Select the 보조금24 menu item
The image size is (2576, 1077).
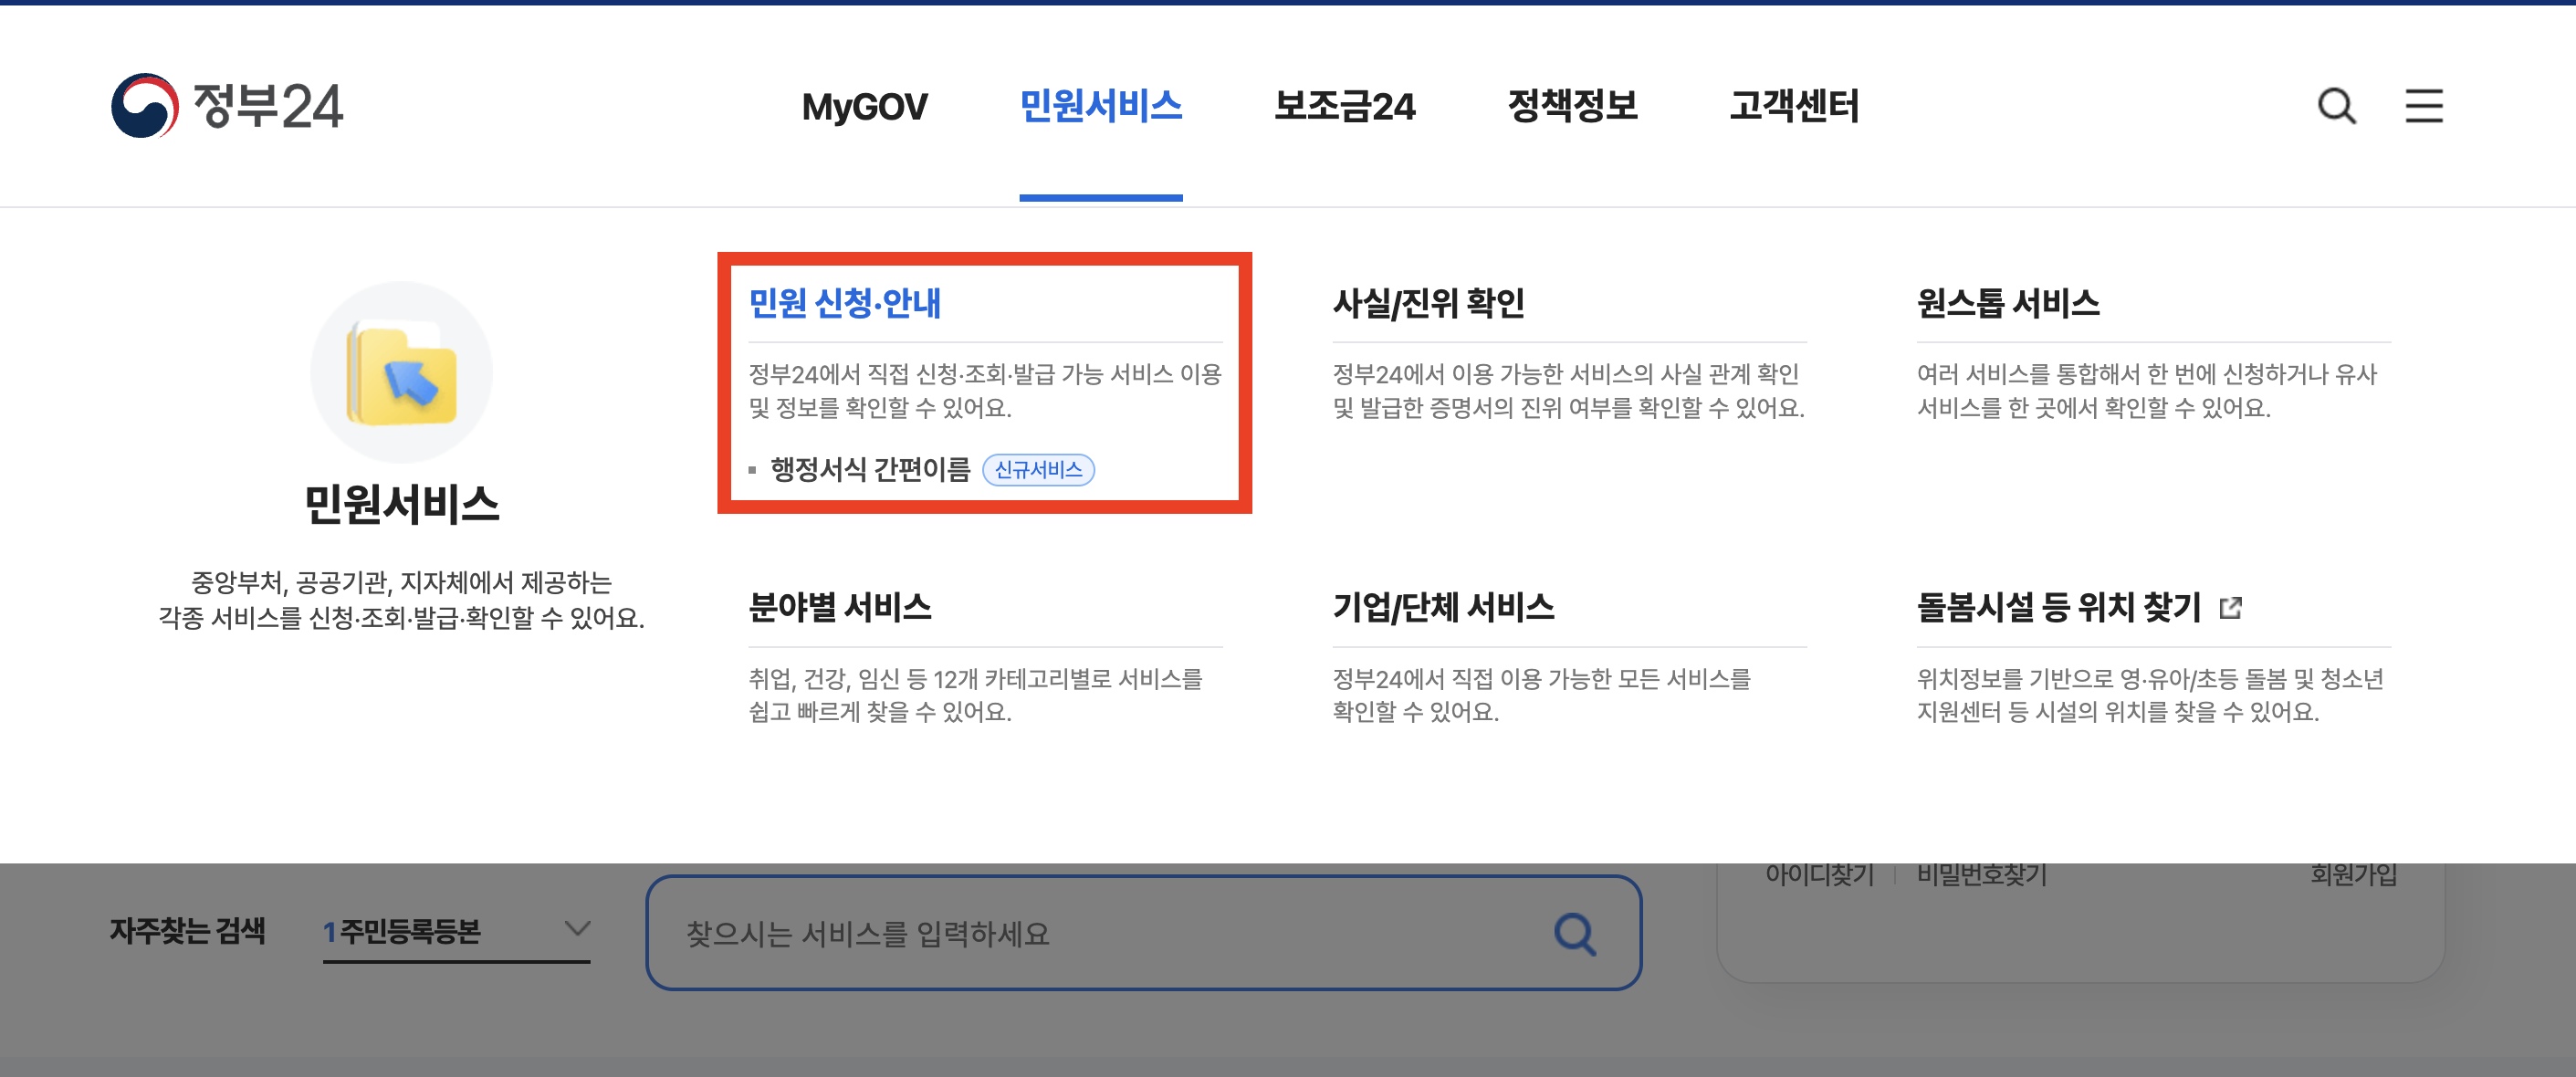[x=1345, y=107]
